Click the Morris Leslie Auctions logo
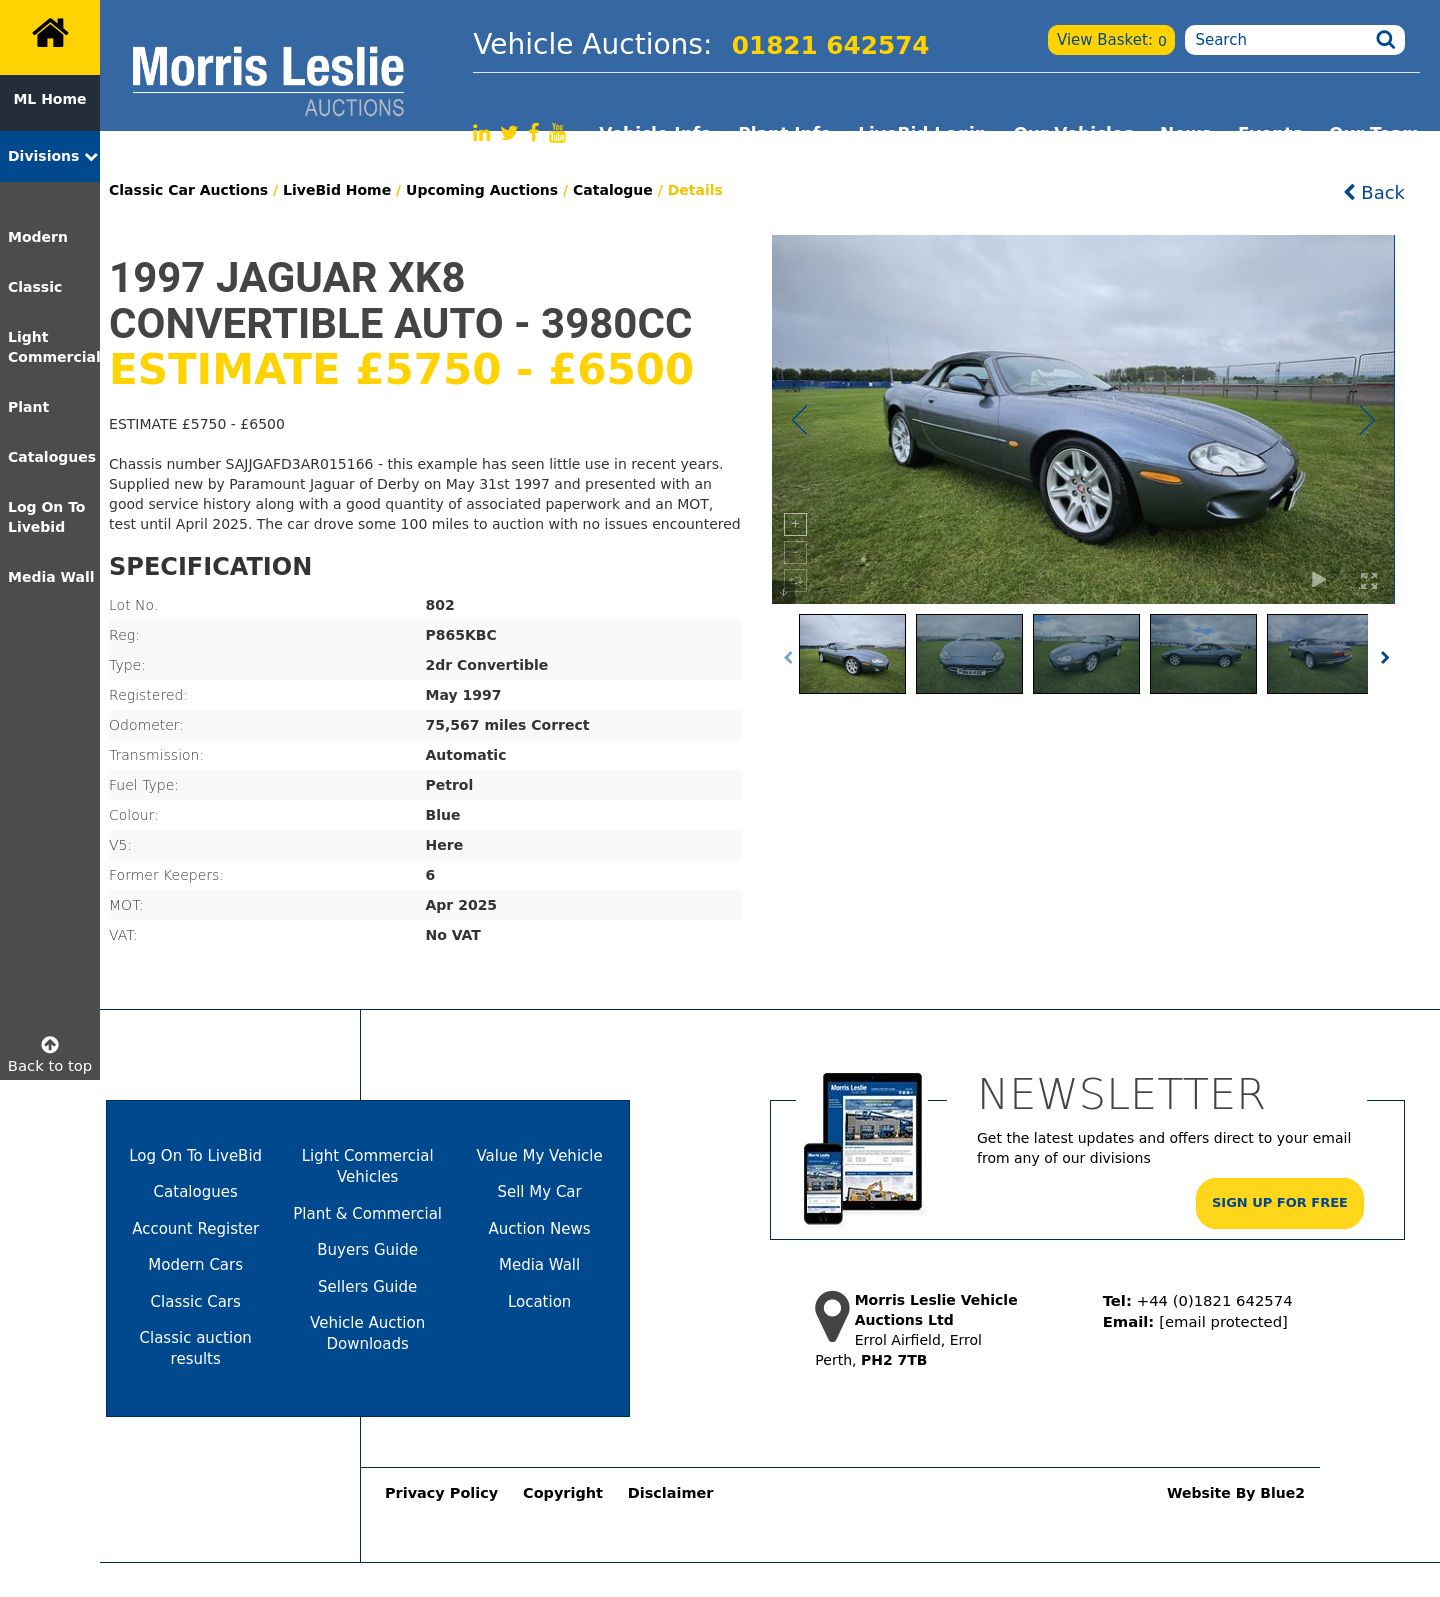The image size is (1440, 1597). (268, 82)
